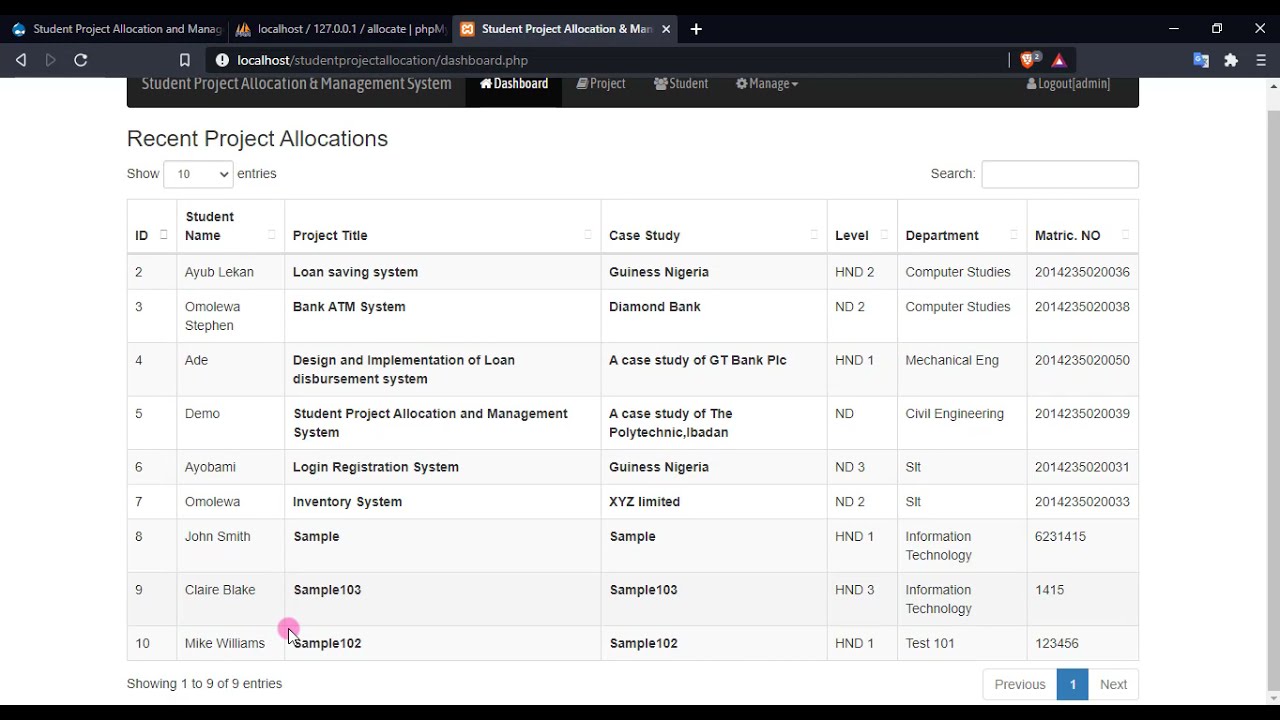The height and width of the screenshot is (720, 1280).
Task: Click Diamond Bank case study cell
Action: (x=654, y=307)
